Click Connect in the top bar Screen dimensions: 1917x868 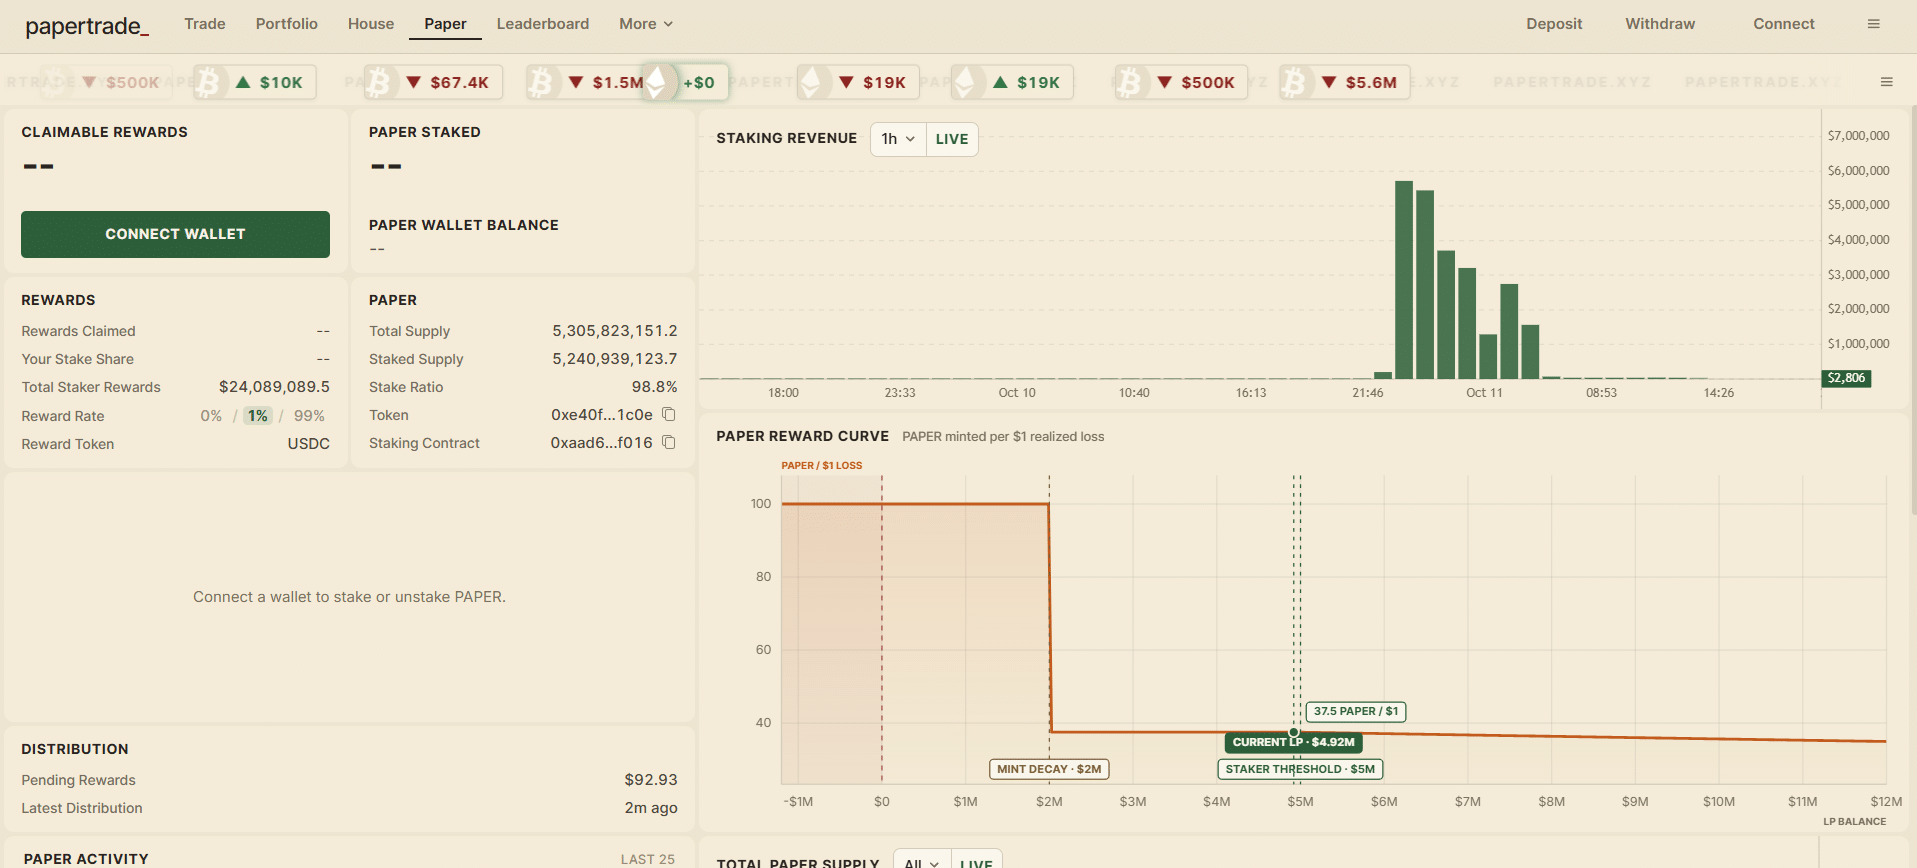1784,24
